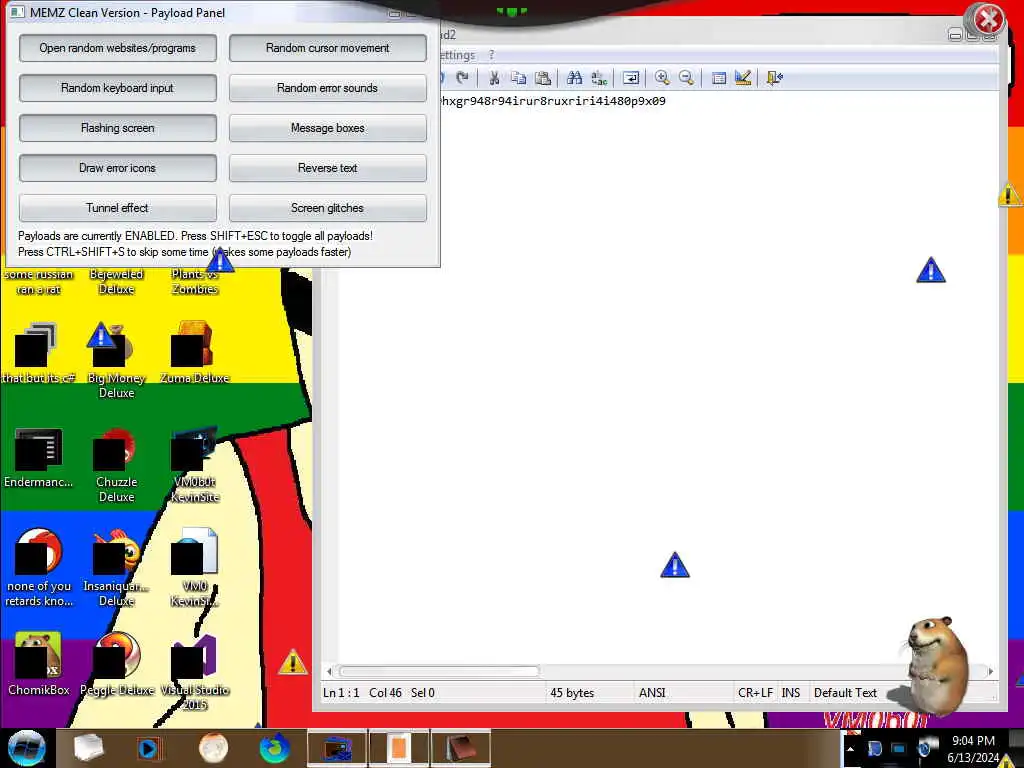Click the Exit door icon in Notepad2

775,78
